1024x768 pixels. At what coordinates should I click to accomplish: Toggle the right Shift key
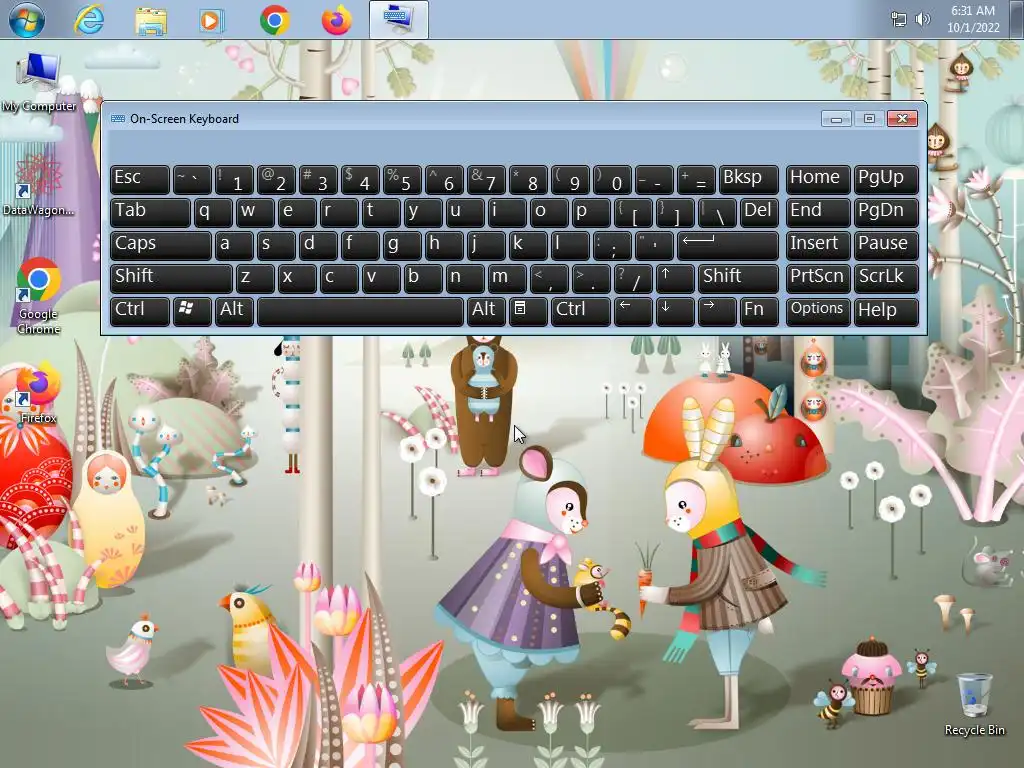pyautogui.click(x=738, y=278)
